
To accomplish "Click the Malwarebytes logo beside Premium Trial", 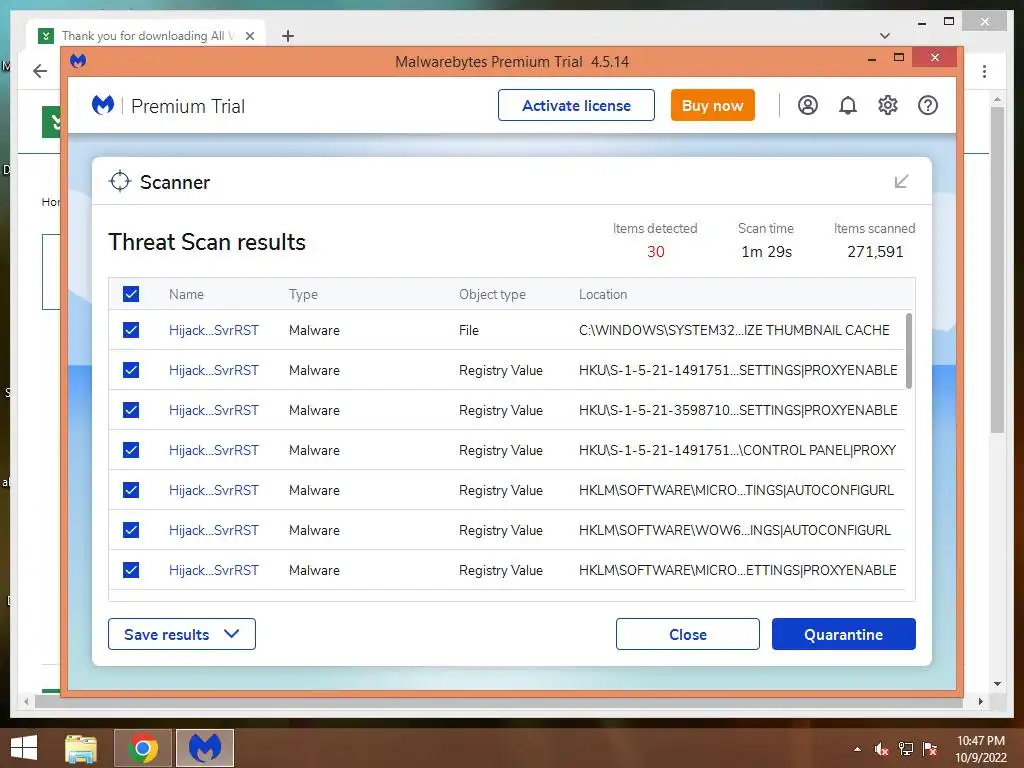I will coord(103,105).
